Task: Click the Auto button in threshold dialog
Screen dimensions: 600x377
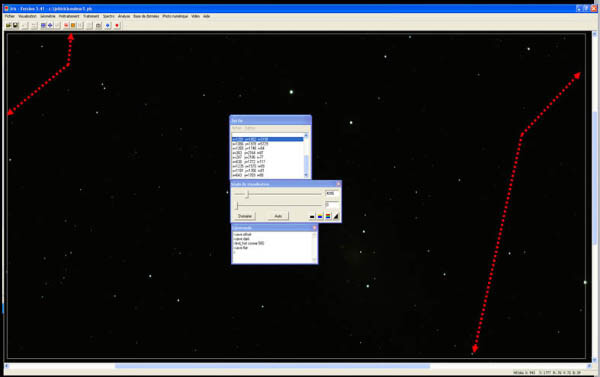Action: point(278,216)
